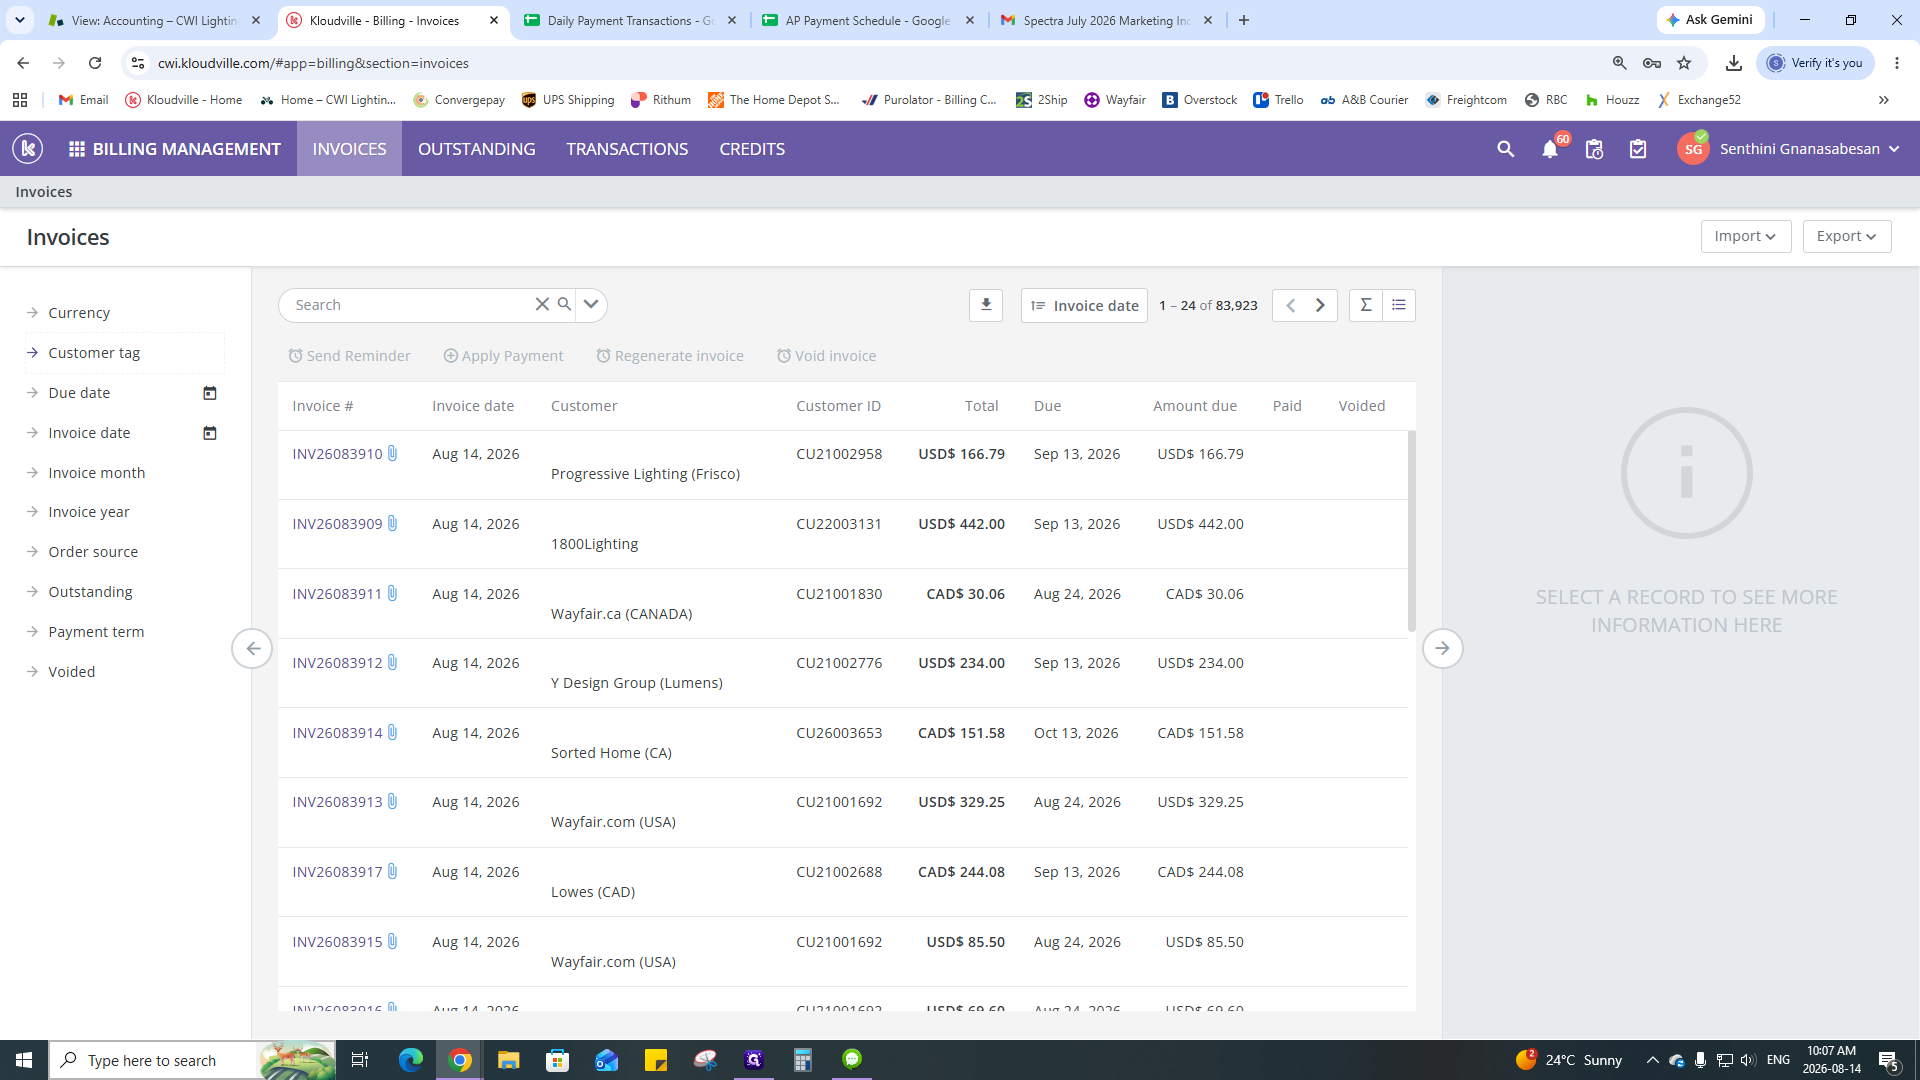Open the Windows Start menu
Image resolution: width=1920 pixels, height=1080 pixels.
pyautogui.click(x=24, y=1060)
